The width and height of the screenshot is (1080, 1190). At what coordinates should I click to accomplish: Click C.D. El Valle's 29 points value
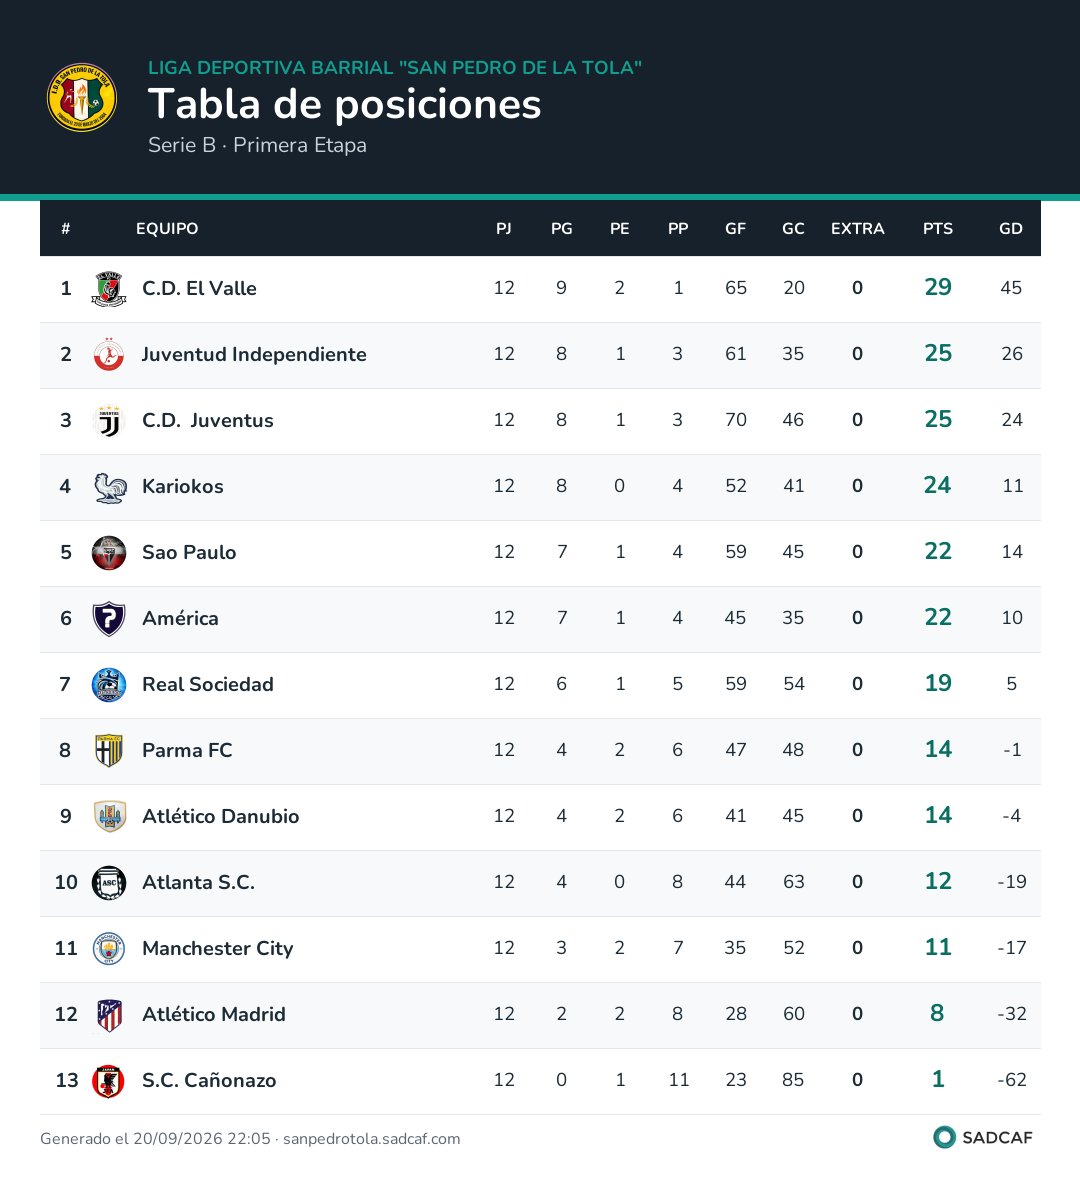[938, 287]
